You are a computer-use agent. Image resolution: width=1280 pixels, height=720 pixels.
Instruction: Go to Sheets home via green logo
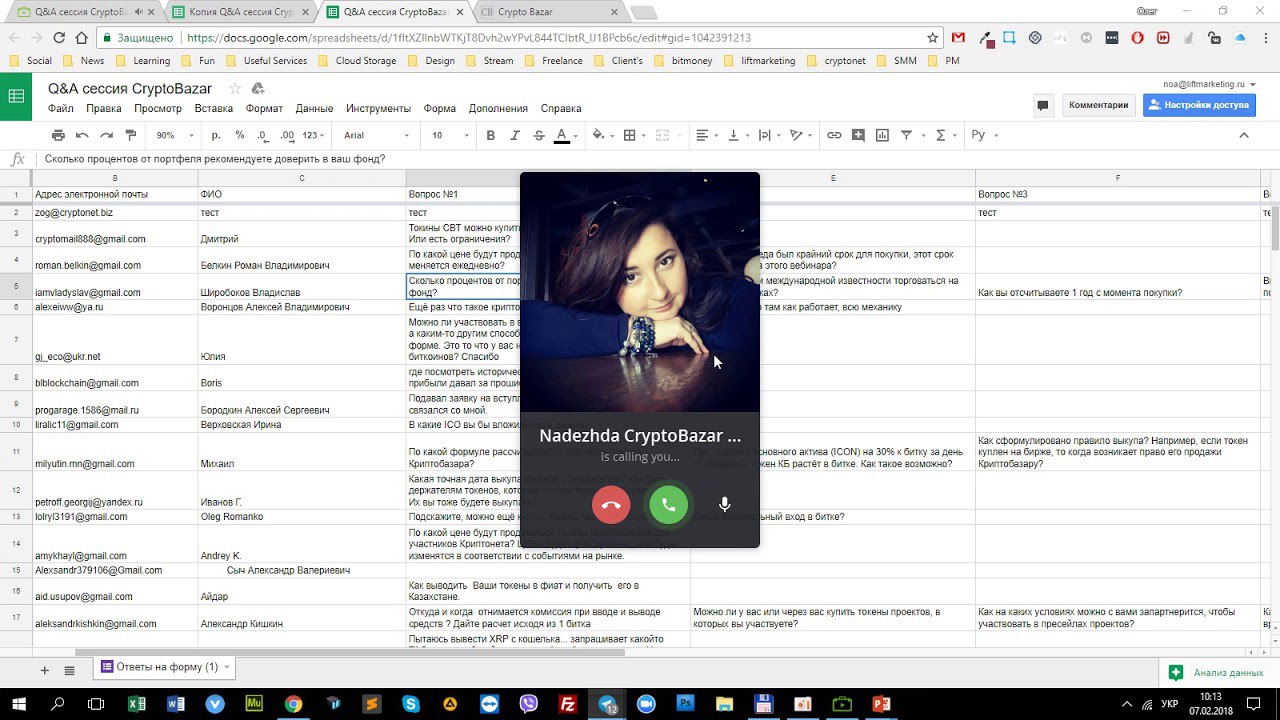[x=16, y=96]
